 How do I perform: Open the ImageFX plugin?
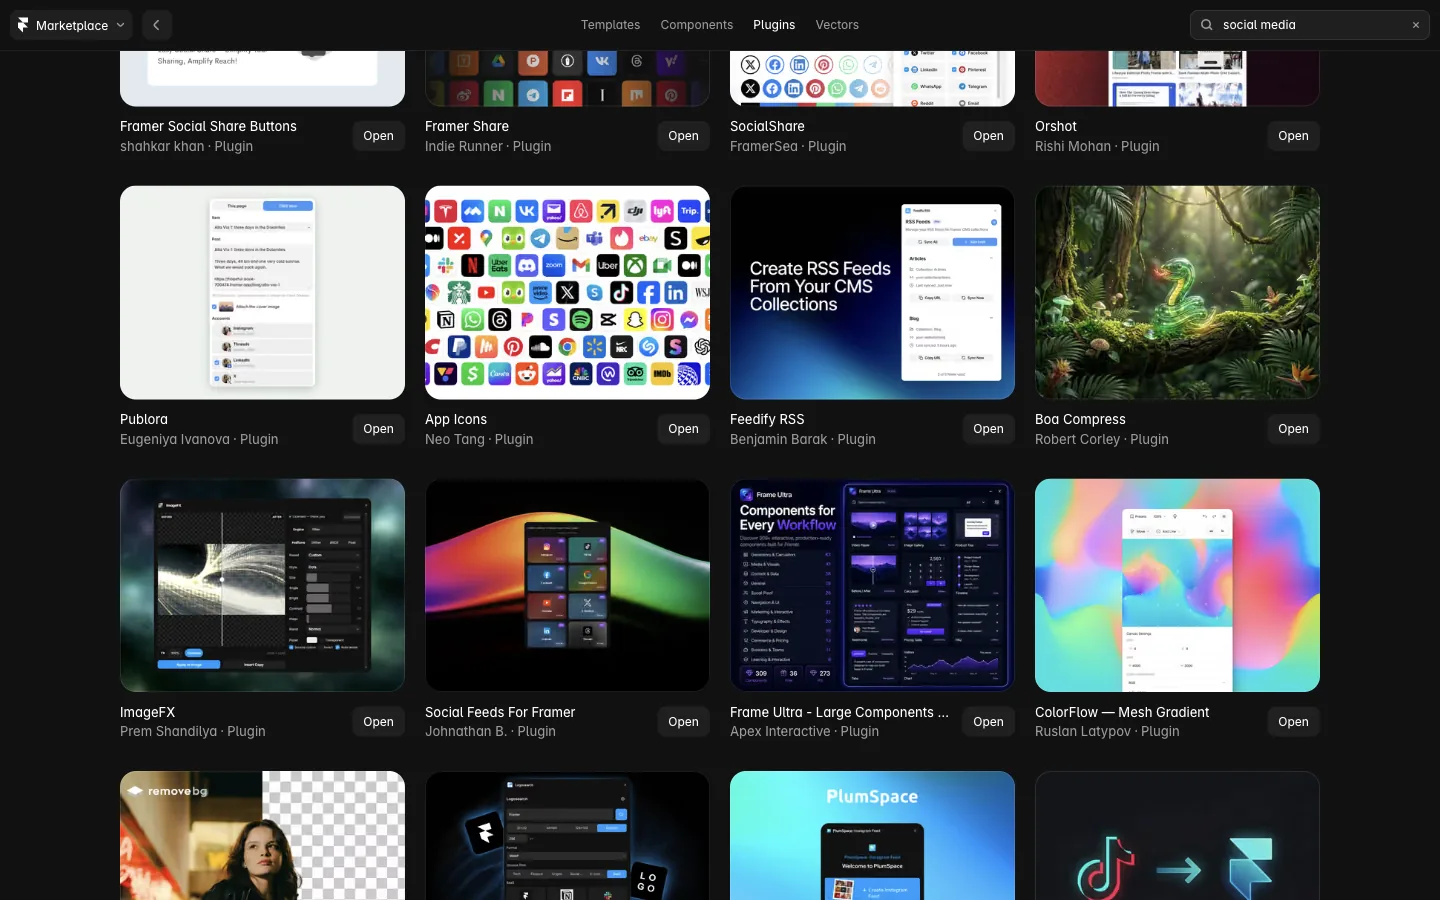click(x=378, y=722)
